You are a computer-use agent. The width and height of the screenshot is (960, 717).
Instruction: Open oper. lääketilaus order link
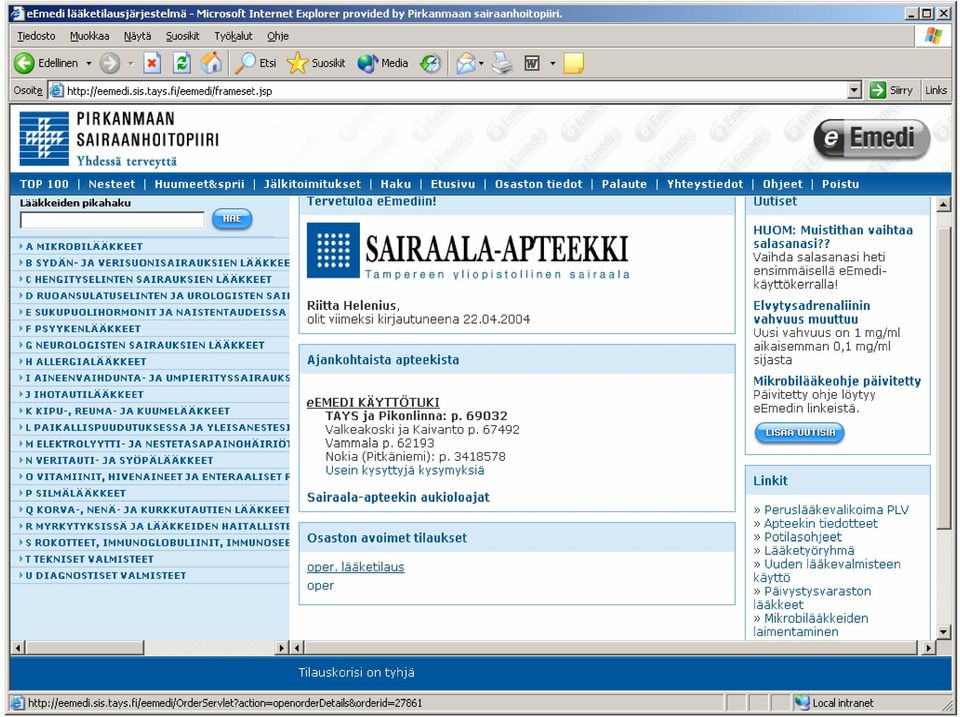(356, 567)
